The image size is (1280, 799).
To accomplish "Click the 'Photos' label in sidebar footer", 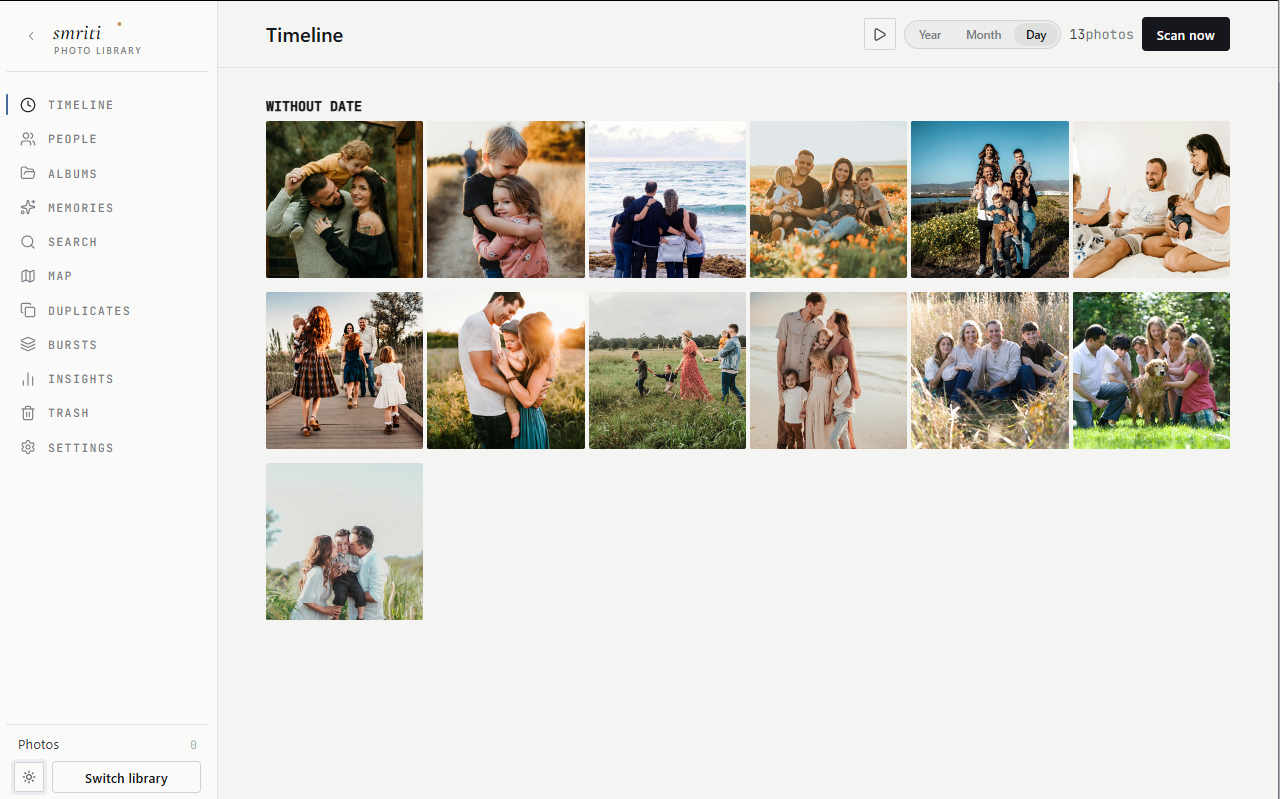I will tap(39, 744).
